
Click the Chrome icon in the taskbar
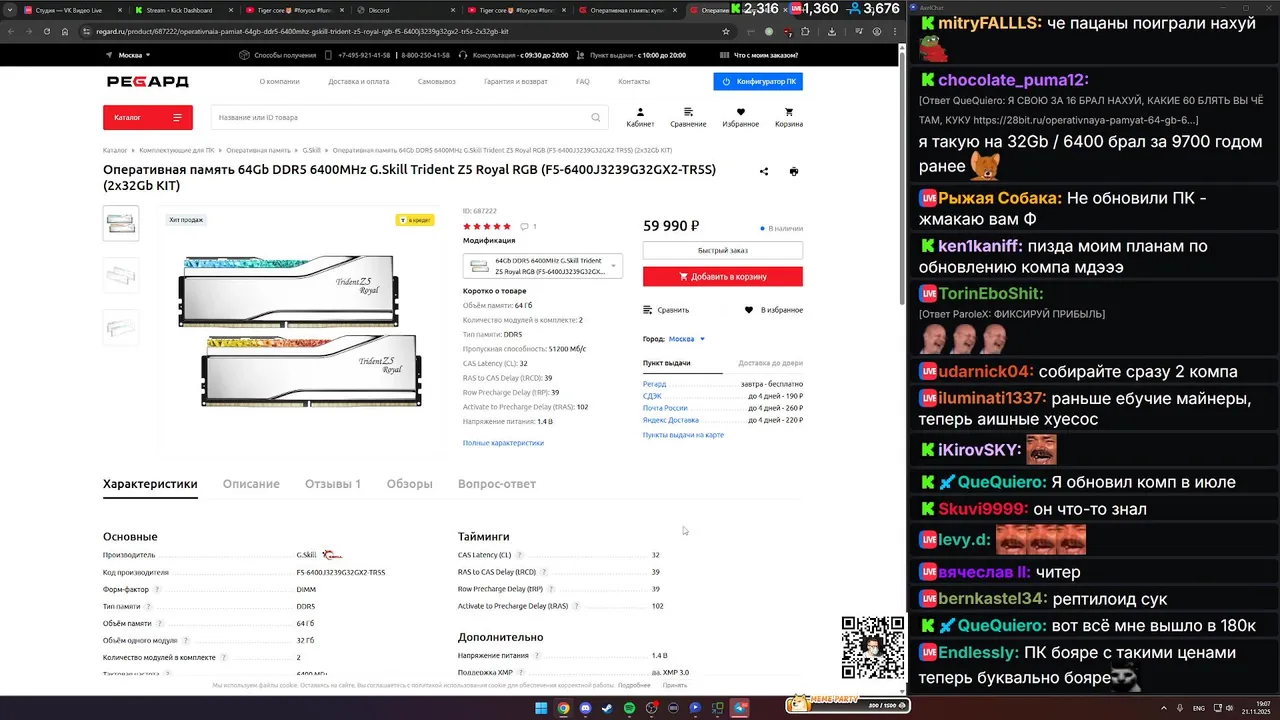point(563,708)
